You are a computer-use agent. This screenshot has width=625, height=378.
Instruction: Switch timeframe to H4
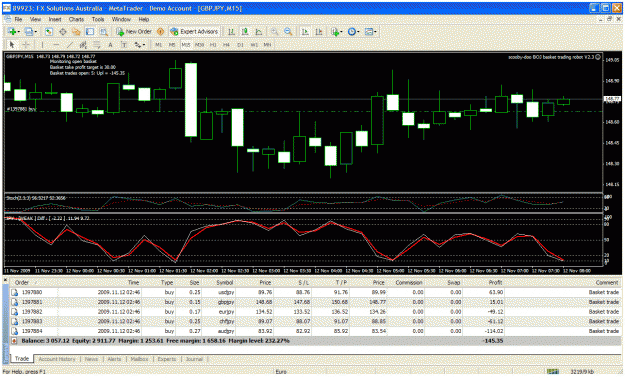coord(226,45)
